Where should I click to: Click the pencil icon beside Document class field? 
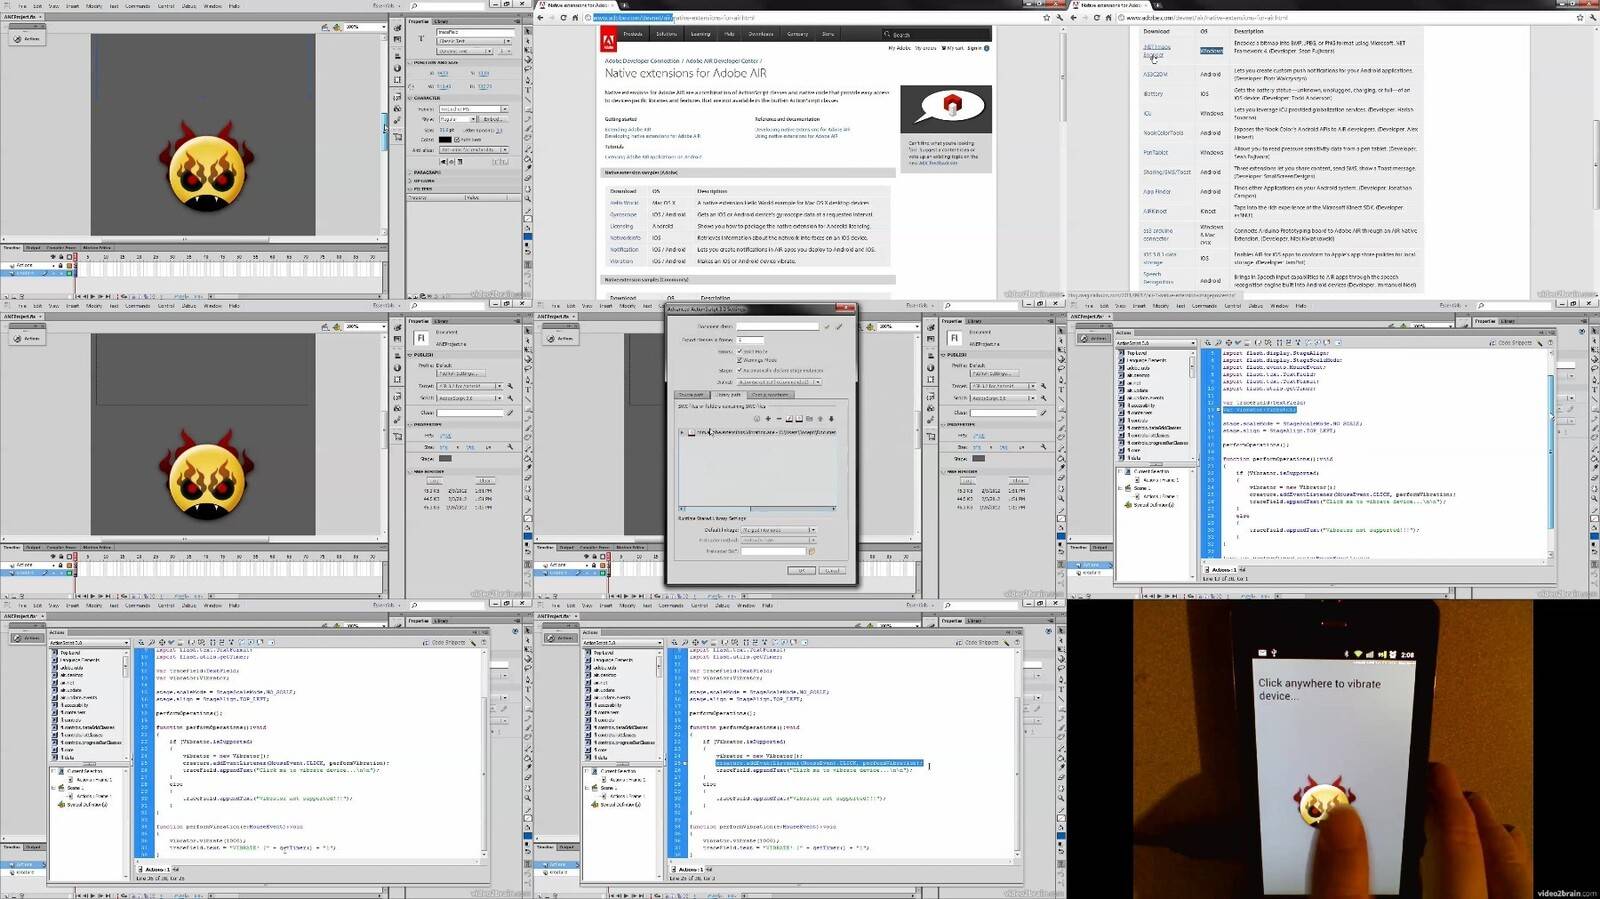[x=839, y=326]
